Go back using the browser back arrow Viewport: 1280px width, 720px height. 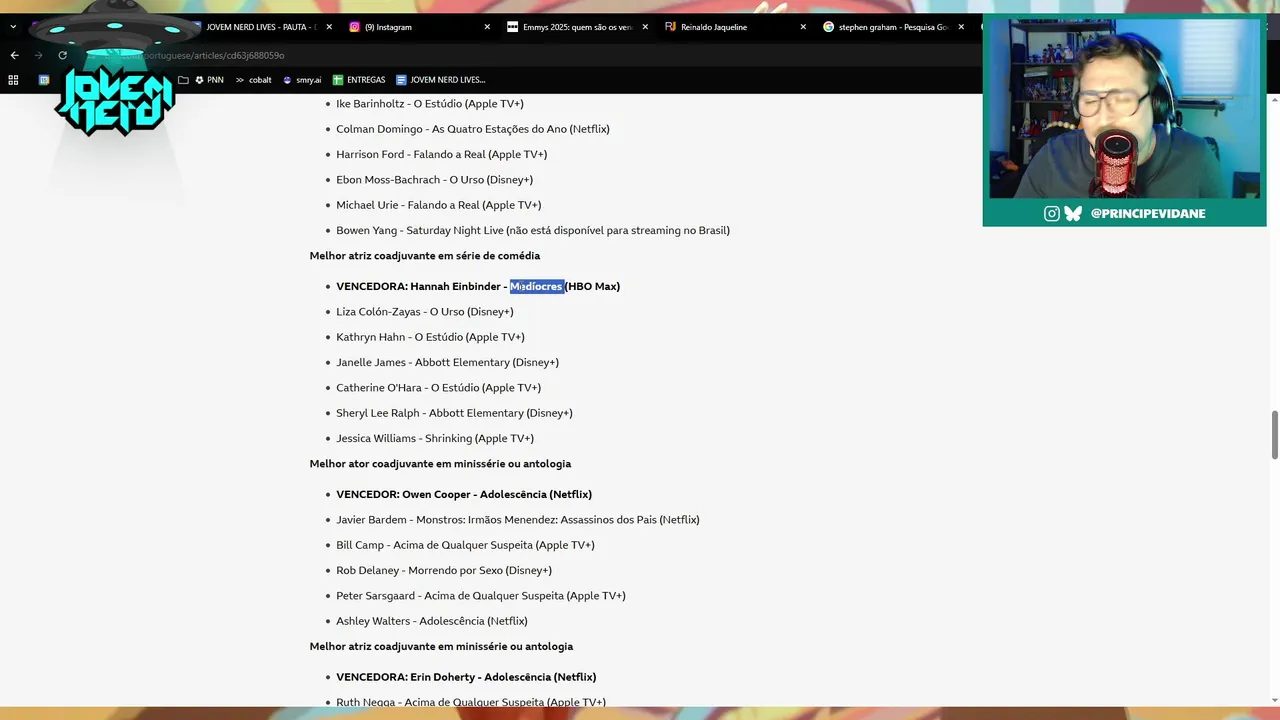click(x=14, y=55)
